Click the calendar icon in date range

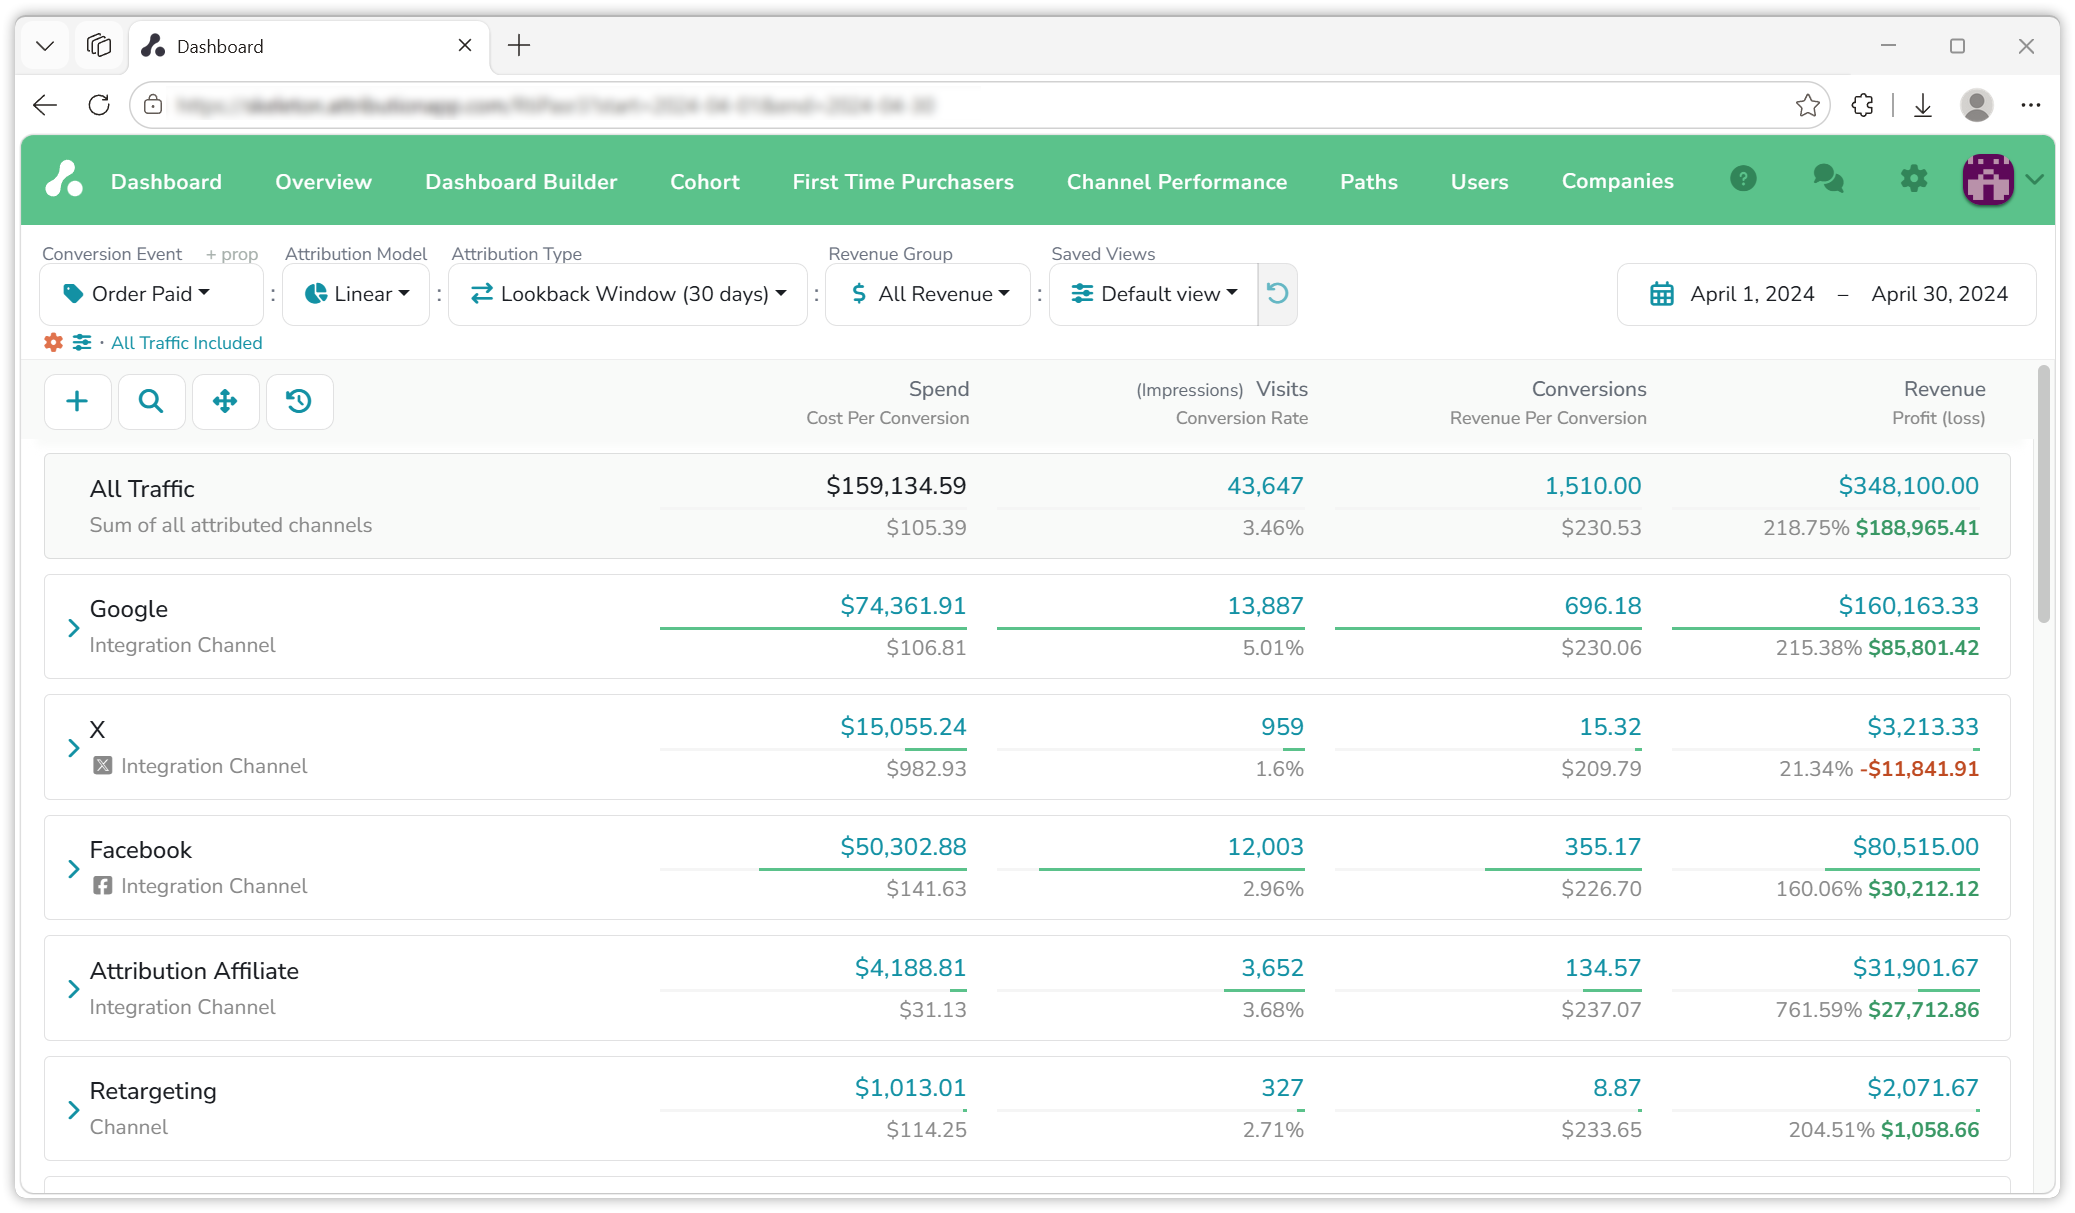click(1662, 294)
